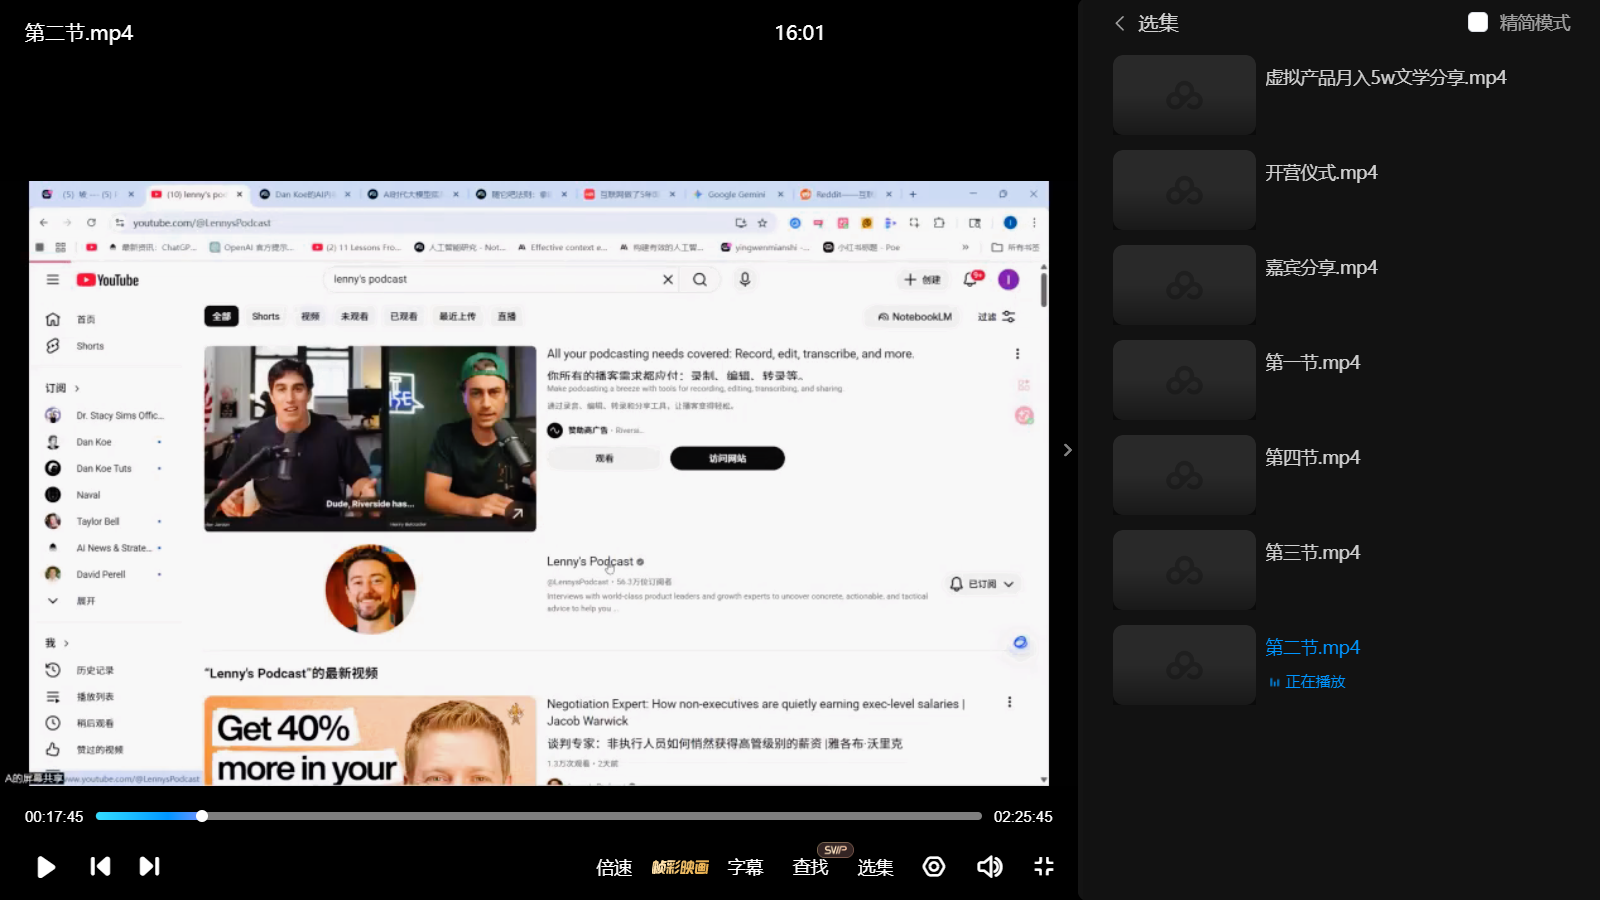1600x900 pixels.
Task: Select 第一节.mp4 from the playlist
Action: (x=1312, y=363)
